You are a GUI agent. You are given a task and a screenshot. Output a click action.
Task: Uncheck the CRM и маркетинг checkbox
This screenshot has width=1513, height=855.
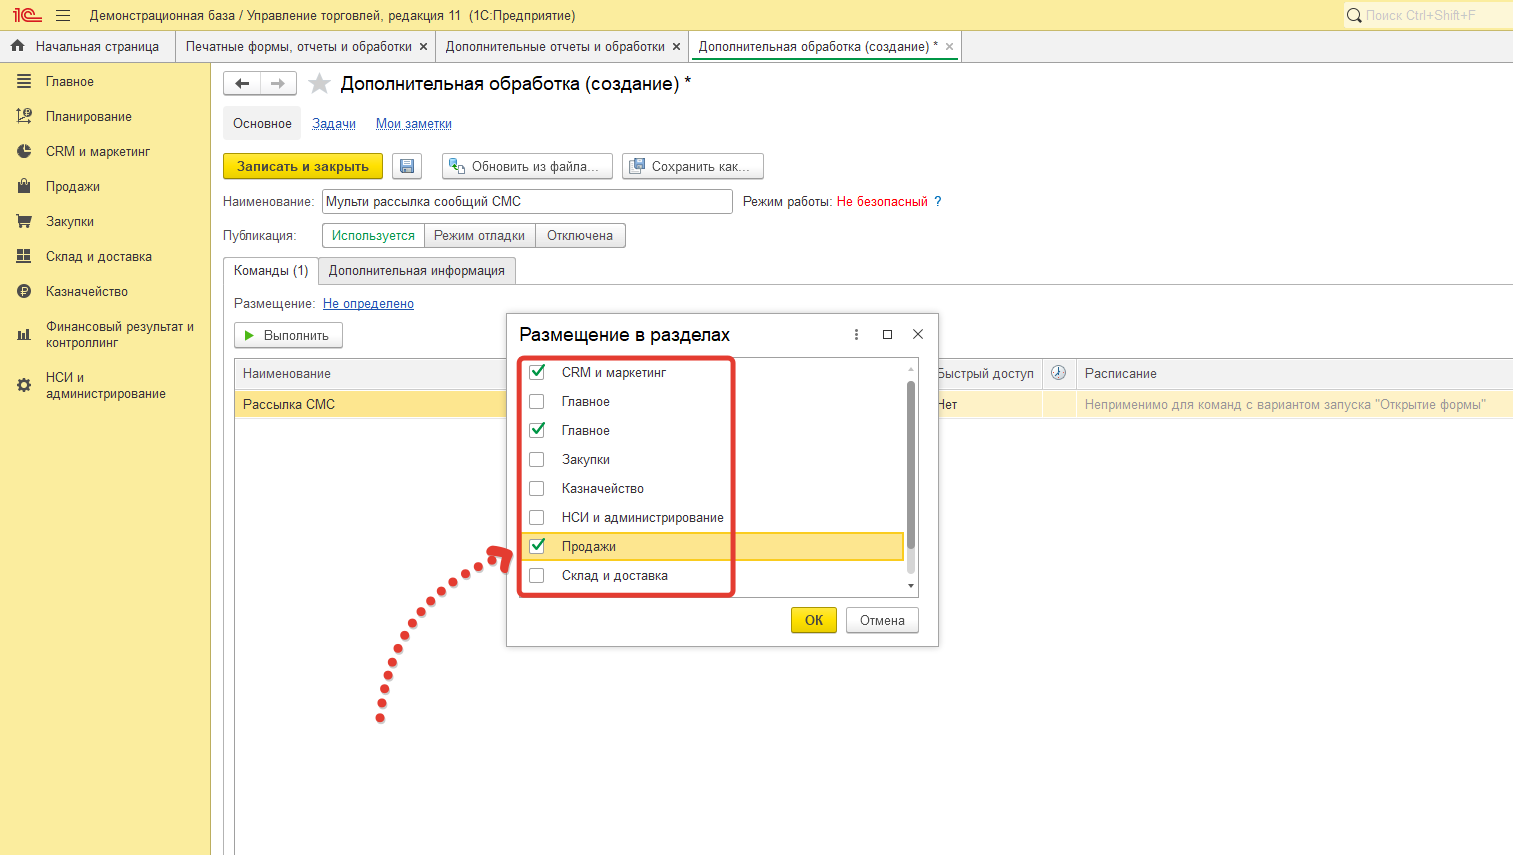click(537, 372)
